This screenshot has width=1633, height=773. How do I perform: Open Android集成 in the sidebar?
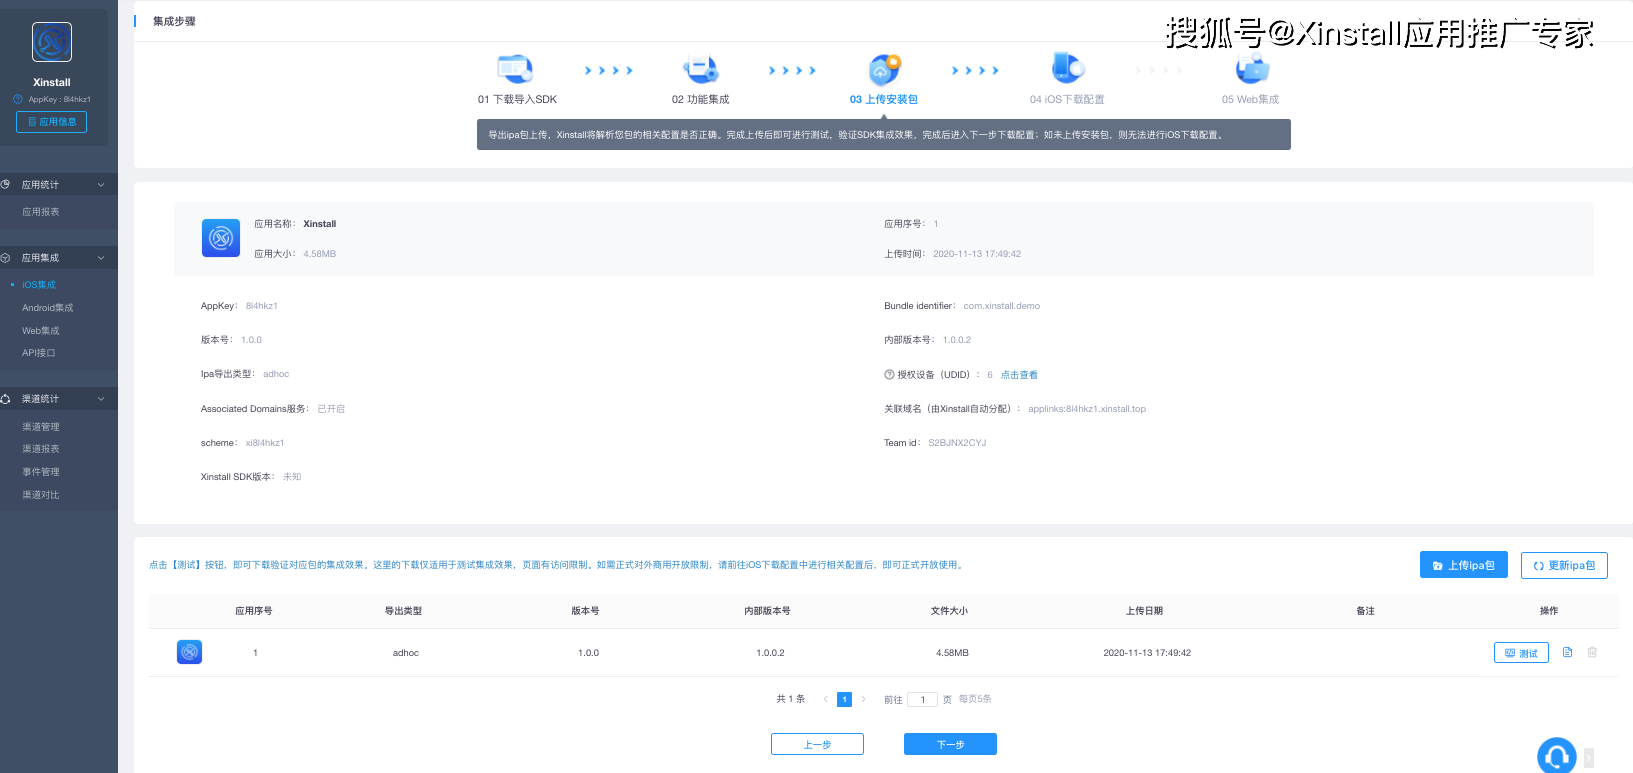[x=48, y=308]
